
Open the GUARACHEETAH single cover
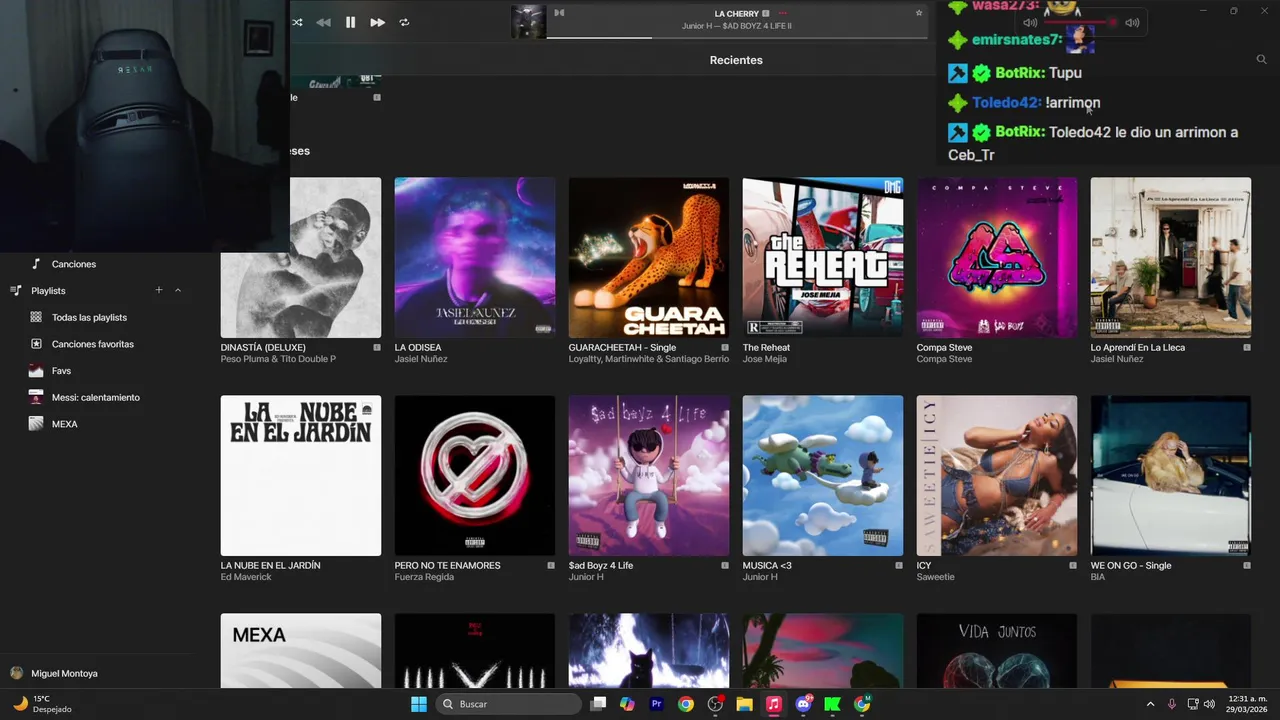(x=649, y=258)
